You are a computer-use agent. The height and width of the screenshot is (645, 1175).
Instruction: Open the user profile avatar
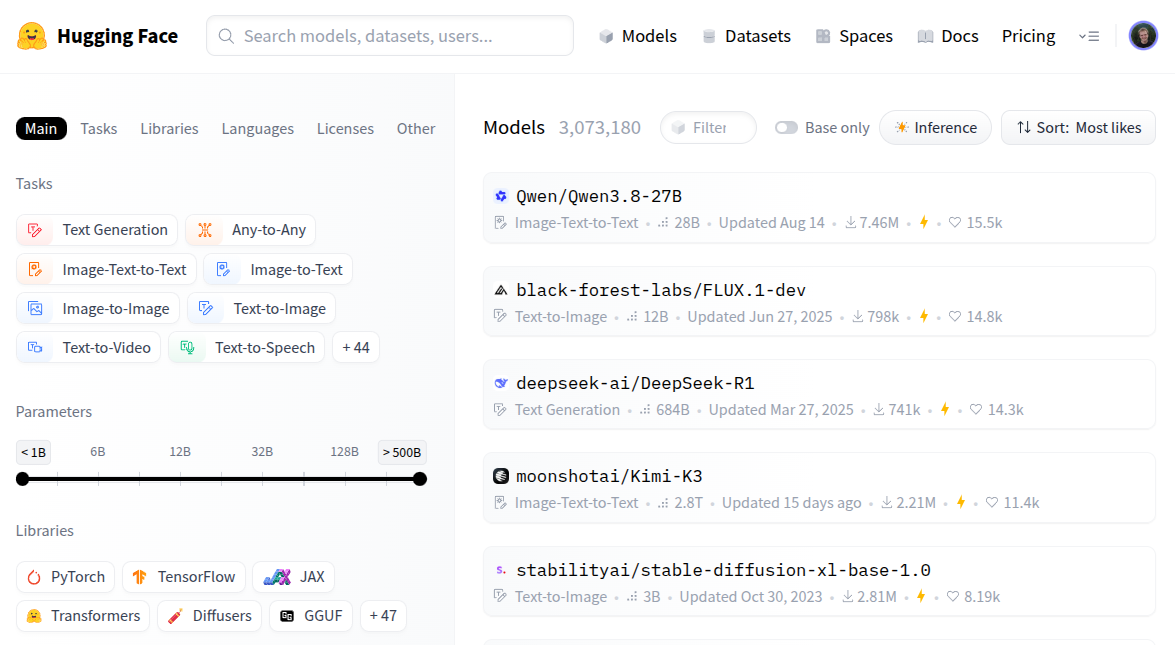(1143, 36)
